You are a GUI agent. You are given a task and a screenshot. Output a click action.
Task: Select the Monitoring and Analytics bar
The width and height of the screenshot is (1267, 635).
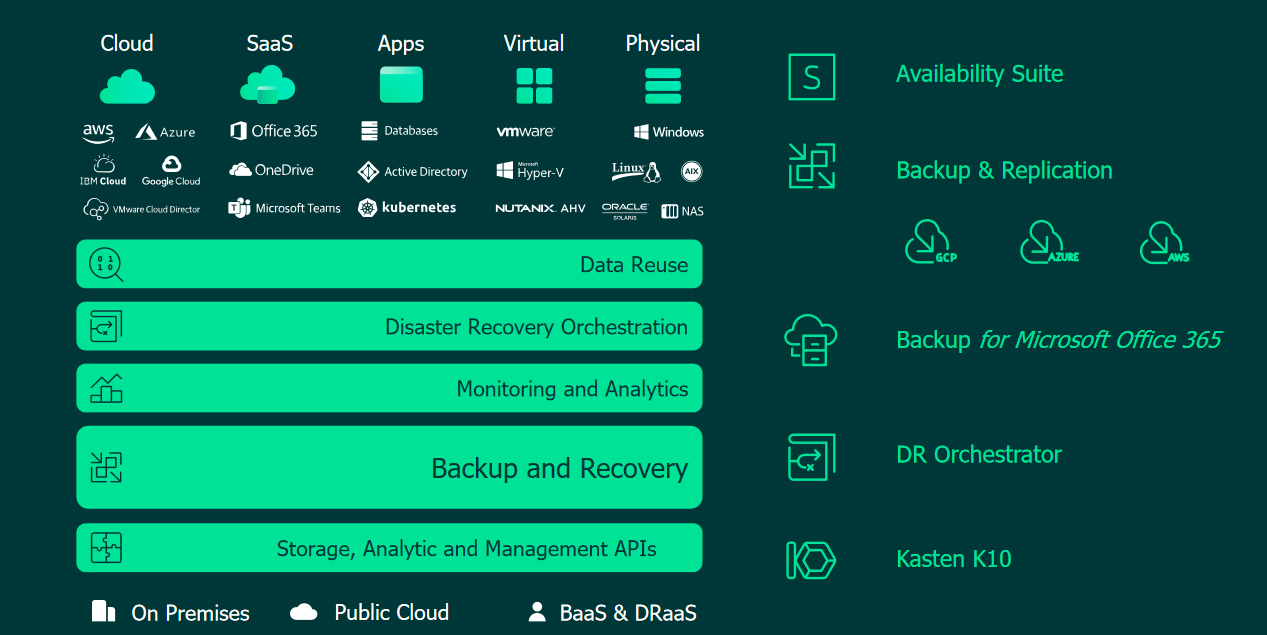[x=389, y=388]
